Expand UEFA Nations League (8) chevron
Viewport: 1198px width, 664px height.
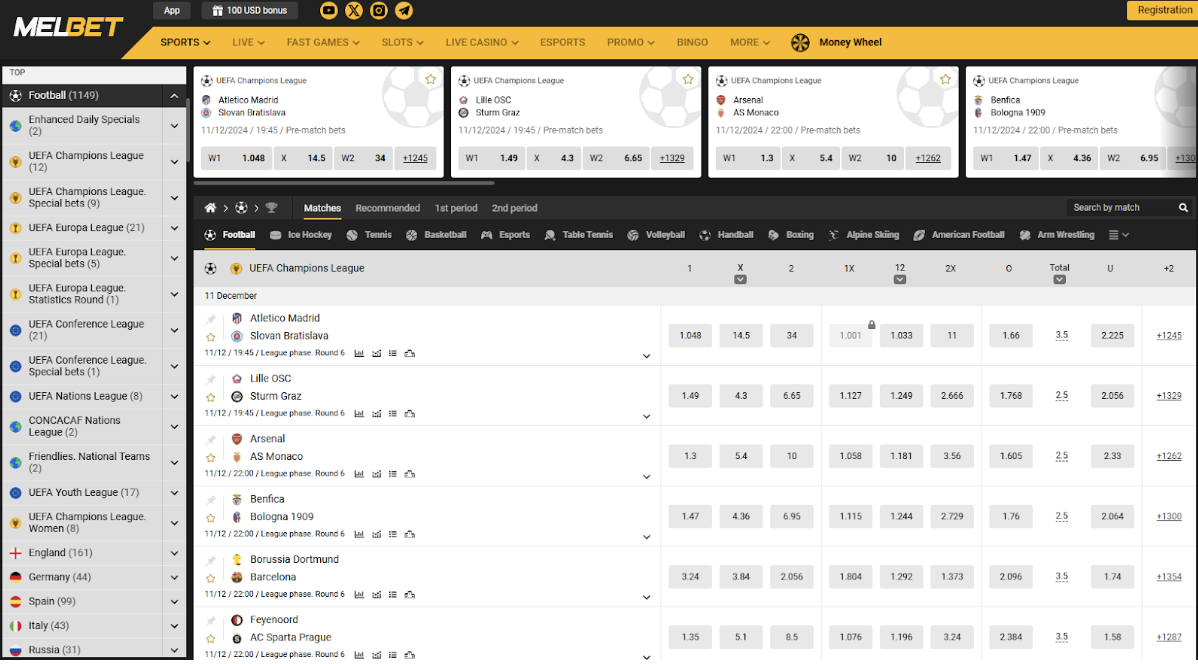coord(174,397)
